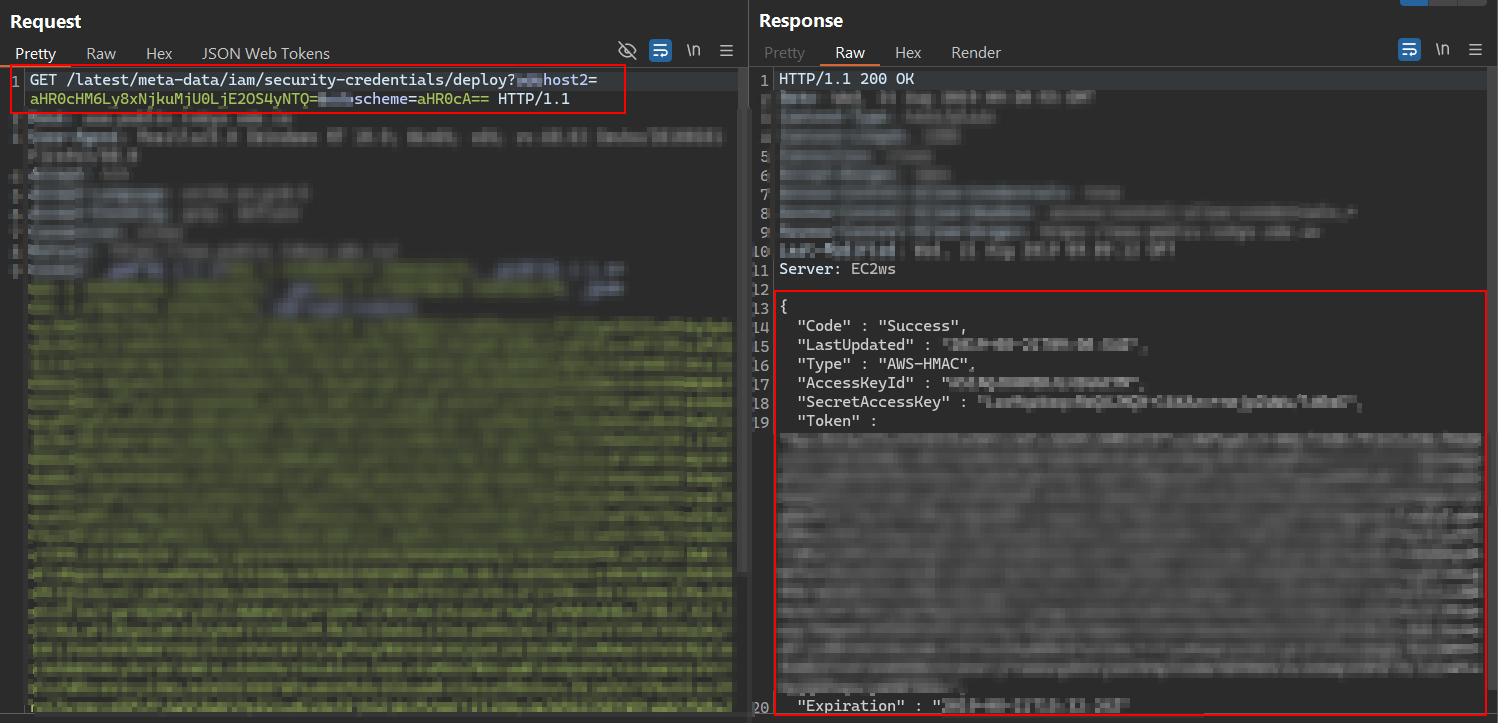The width and height of the screenshot is (1498, 723).
Task: Open the JSON Web Tokens tab
Action: pyautogui.click(x=266, y=53)
